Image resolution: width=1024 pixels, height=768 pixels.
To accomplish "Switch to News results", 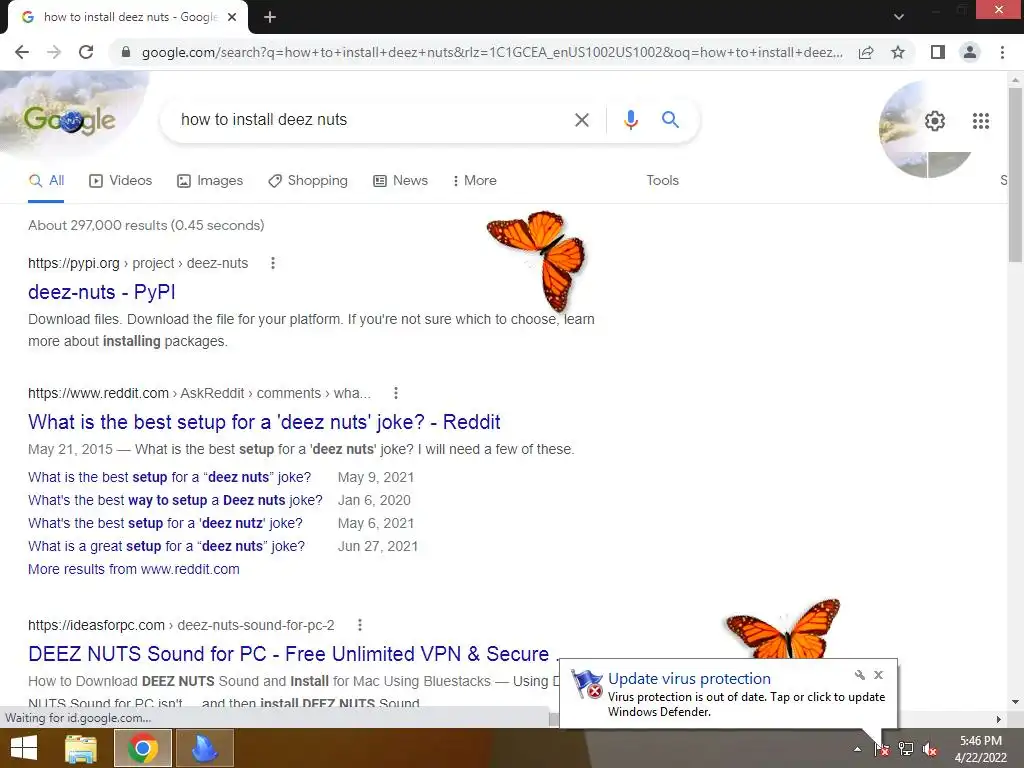I will click(x=400, y=181).
